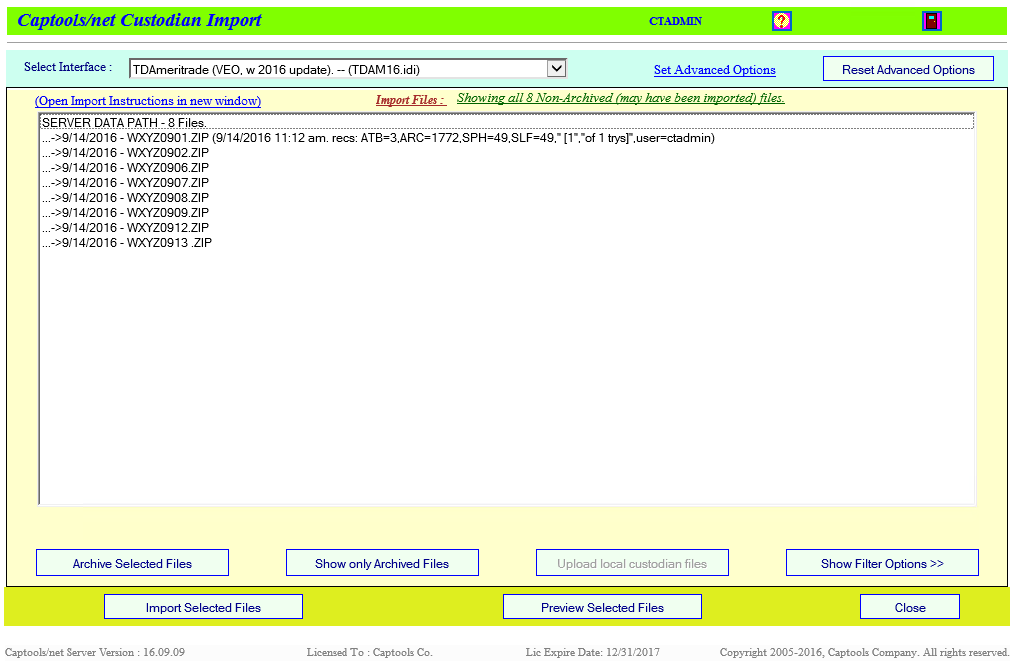
Task: Click the help question mark icon
Action: pyautogui.click(x=781, y=21)
